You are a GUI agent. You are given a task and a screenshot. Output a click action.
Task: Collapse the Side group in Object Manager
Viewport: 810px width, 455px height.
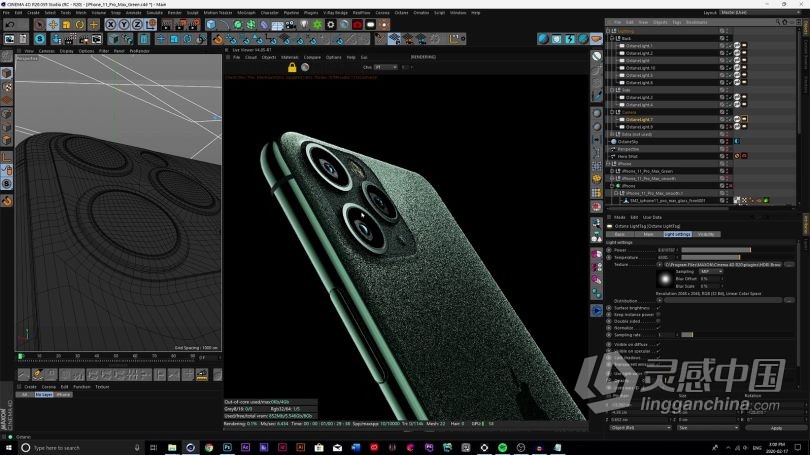(612, 90)
